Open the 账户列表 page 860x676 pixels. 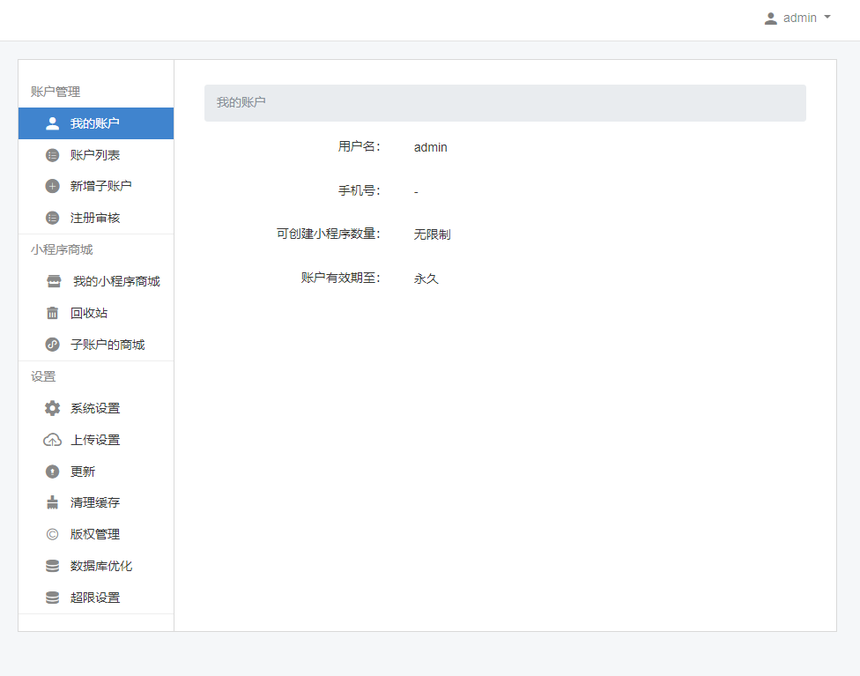[x=95, y=155]
